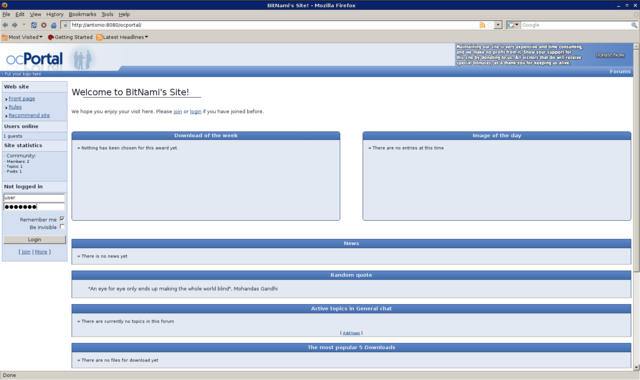The height and width of the screenshot is (380, 640).
Task: Click in the Google search box
Action: click(576, 25)
